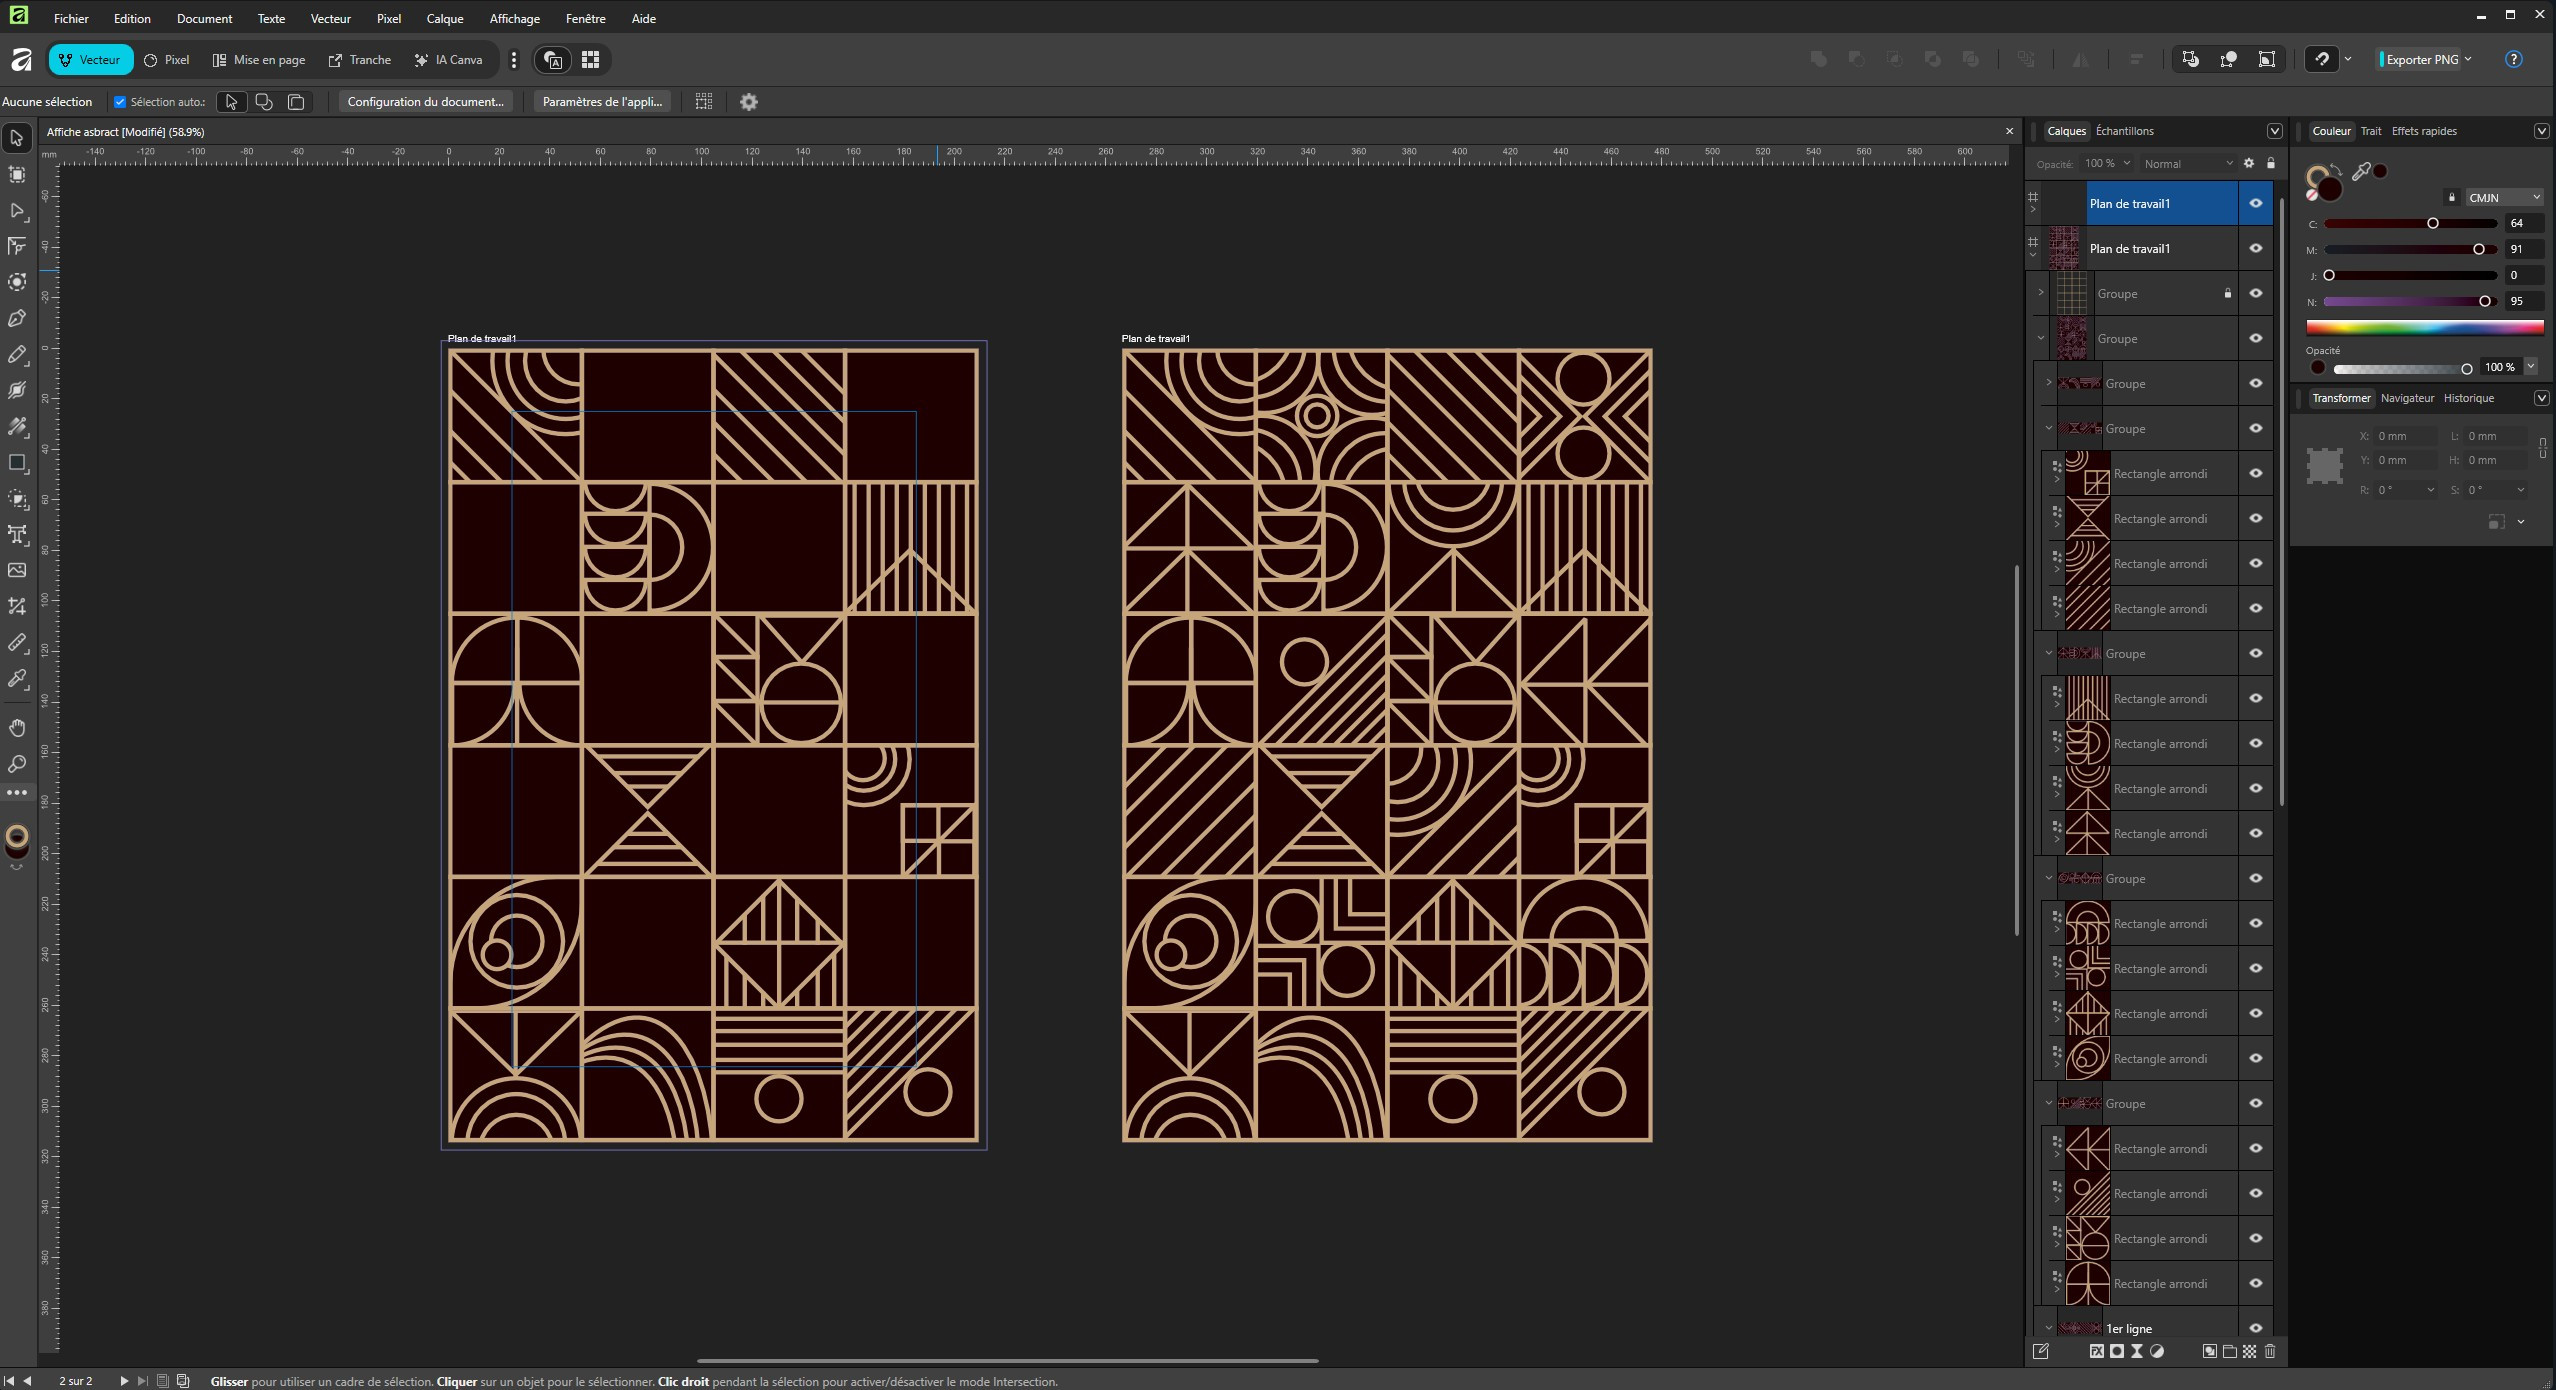Image resolution: width=2556 pixels, height=1390 pixels.
Task: Select the Pen tool
Action: (x=17, y=319)
